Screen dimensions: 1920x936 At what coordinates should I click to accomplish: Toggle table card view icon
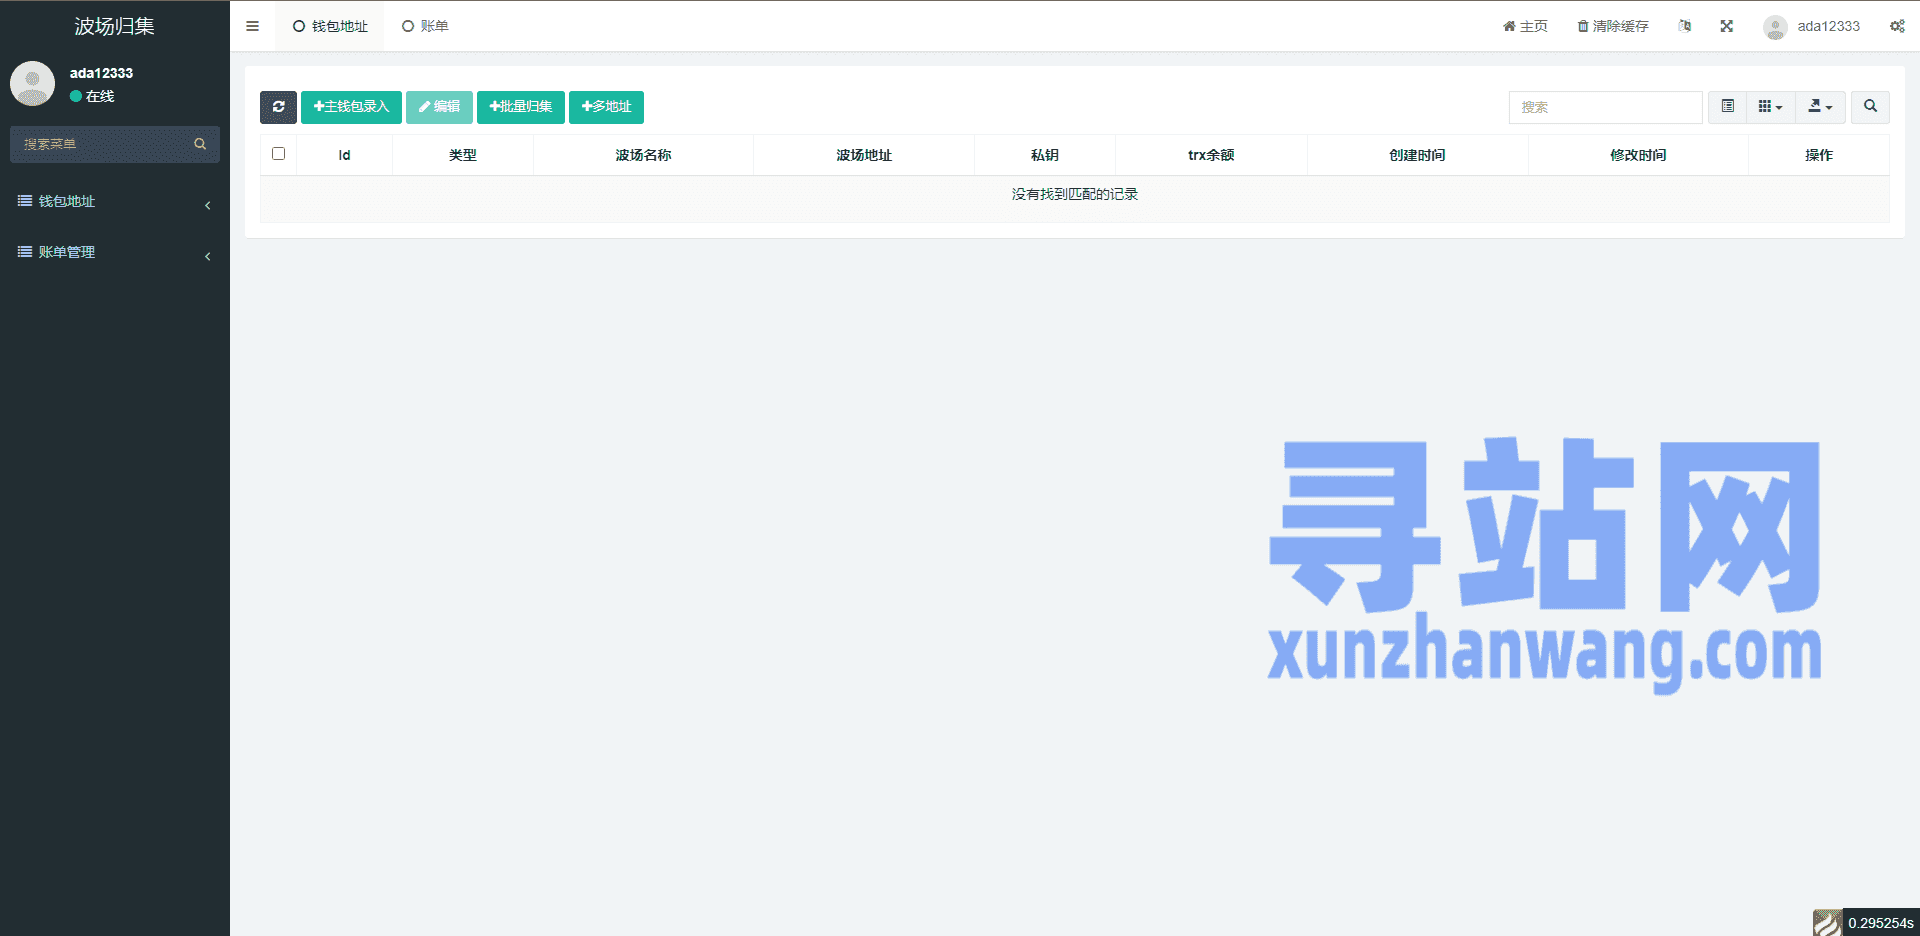[x=1728, y=107]
